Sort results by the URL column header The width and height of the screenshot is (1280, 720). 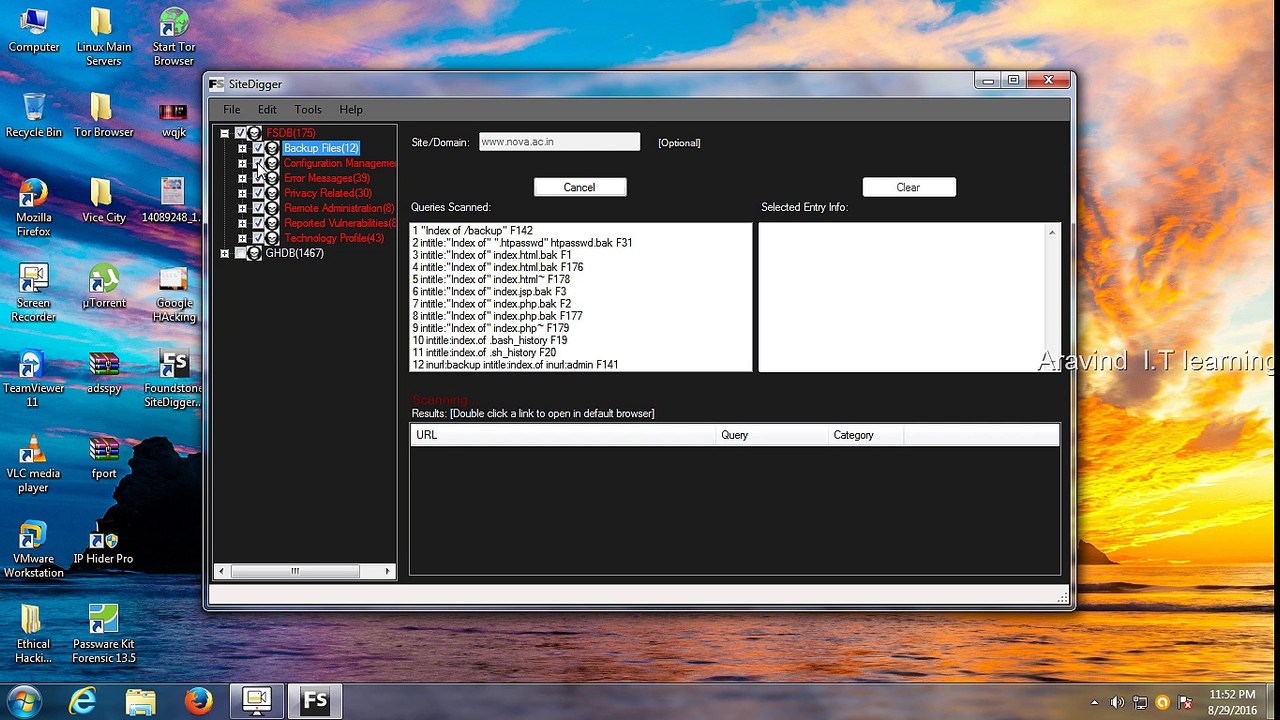tap(563, 435)
